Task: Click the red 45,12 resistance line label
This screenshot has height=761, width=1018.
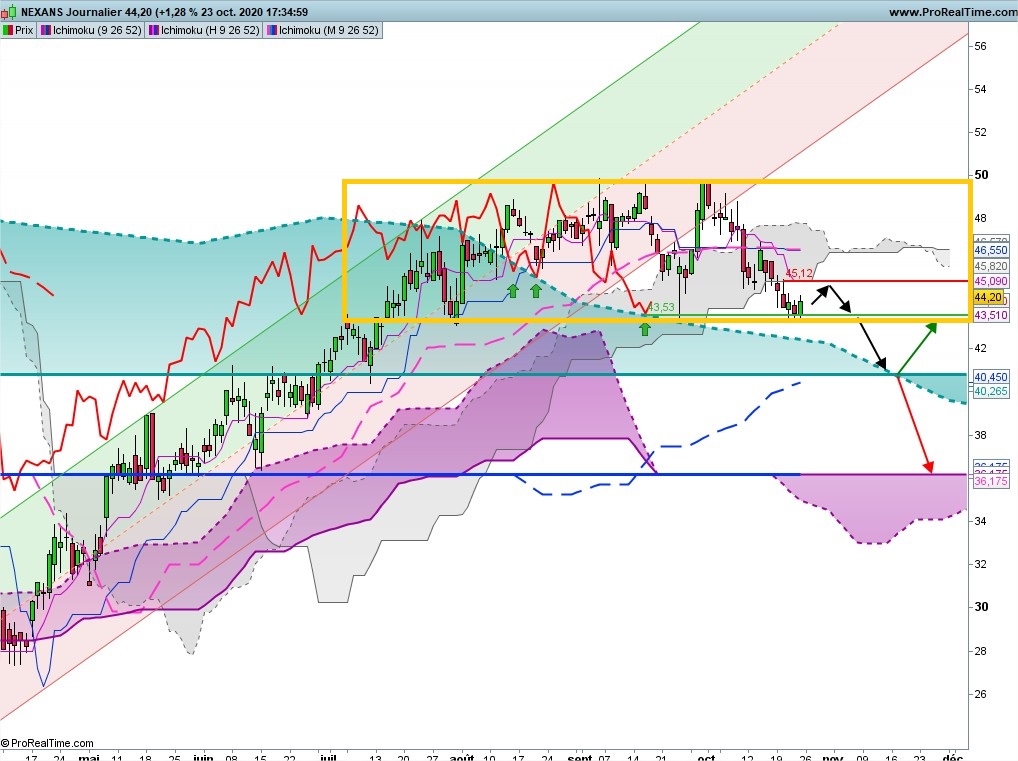Action: tap(799, 273)
